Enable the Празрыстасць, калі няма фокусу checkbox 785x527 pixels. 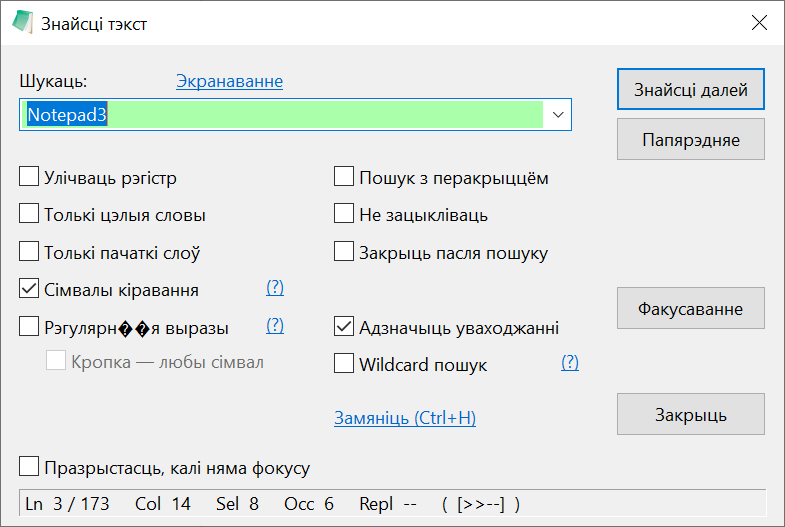click(x=29, y=466)
